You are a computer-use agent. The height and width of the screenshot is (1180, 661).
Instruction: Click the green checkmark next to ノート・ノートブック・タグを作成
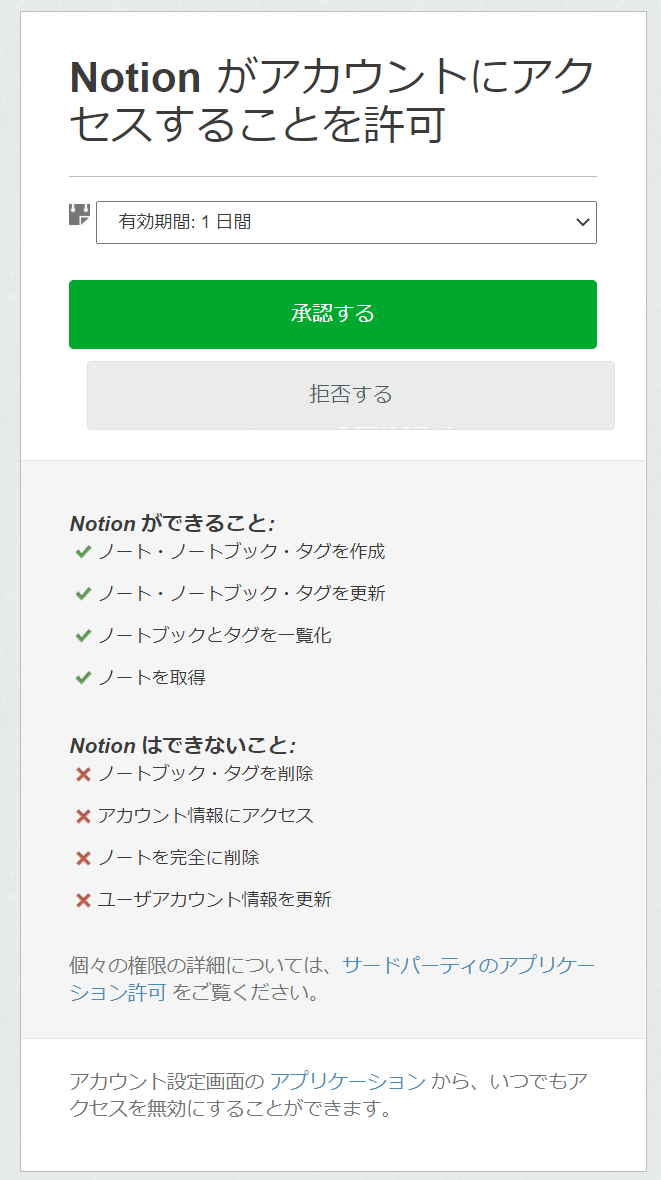coord(83,552)
